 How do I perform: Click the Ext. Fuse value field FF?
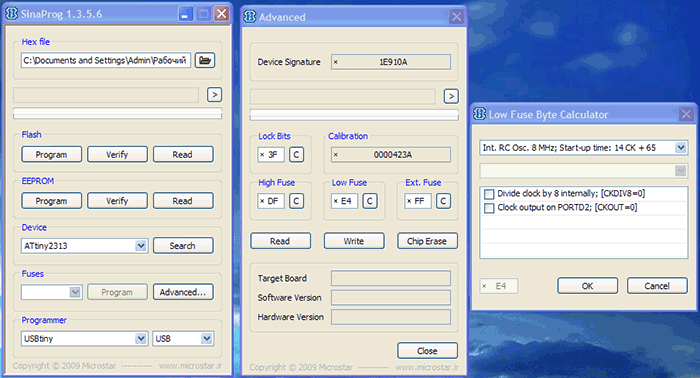coord(418,201)
